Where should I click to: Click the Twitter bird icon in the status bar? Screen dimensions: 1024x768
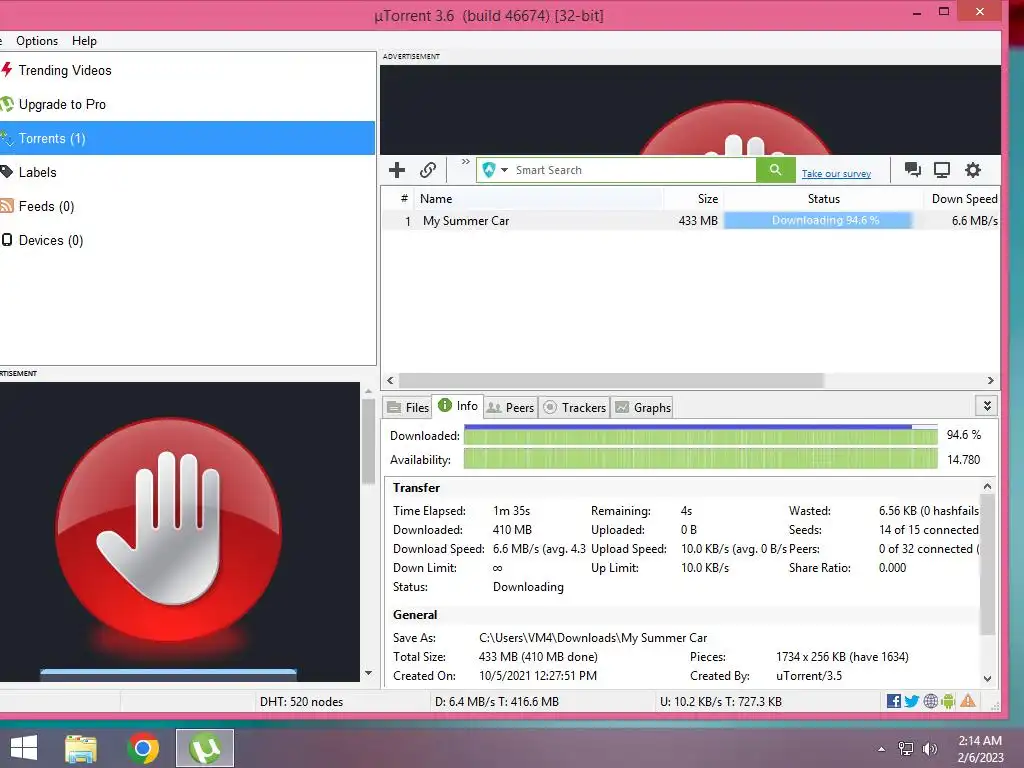pos(912,701)
